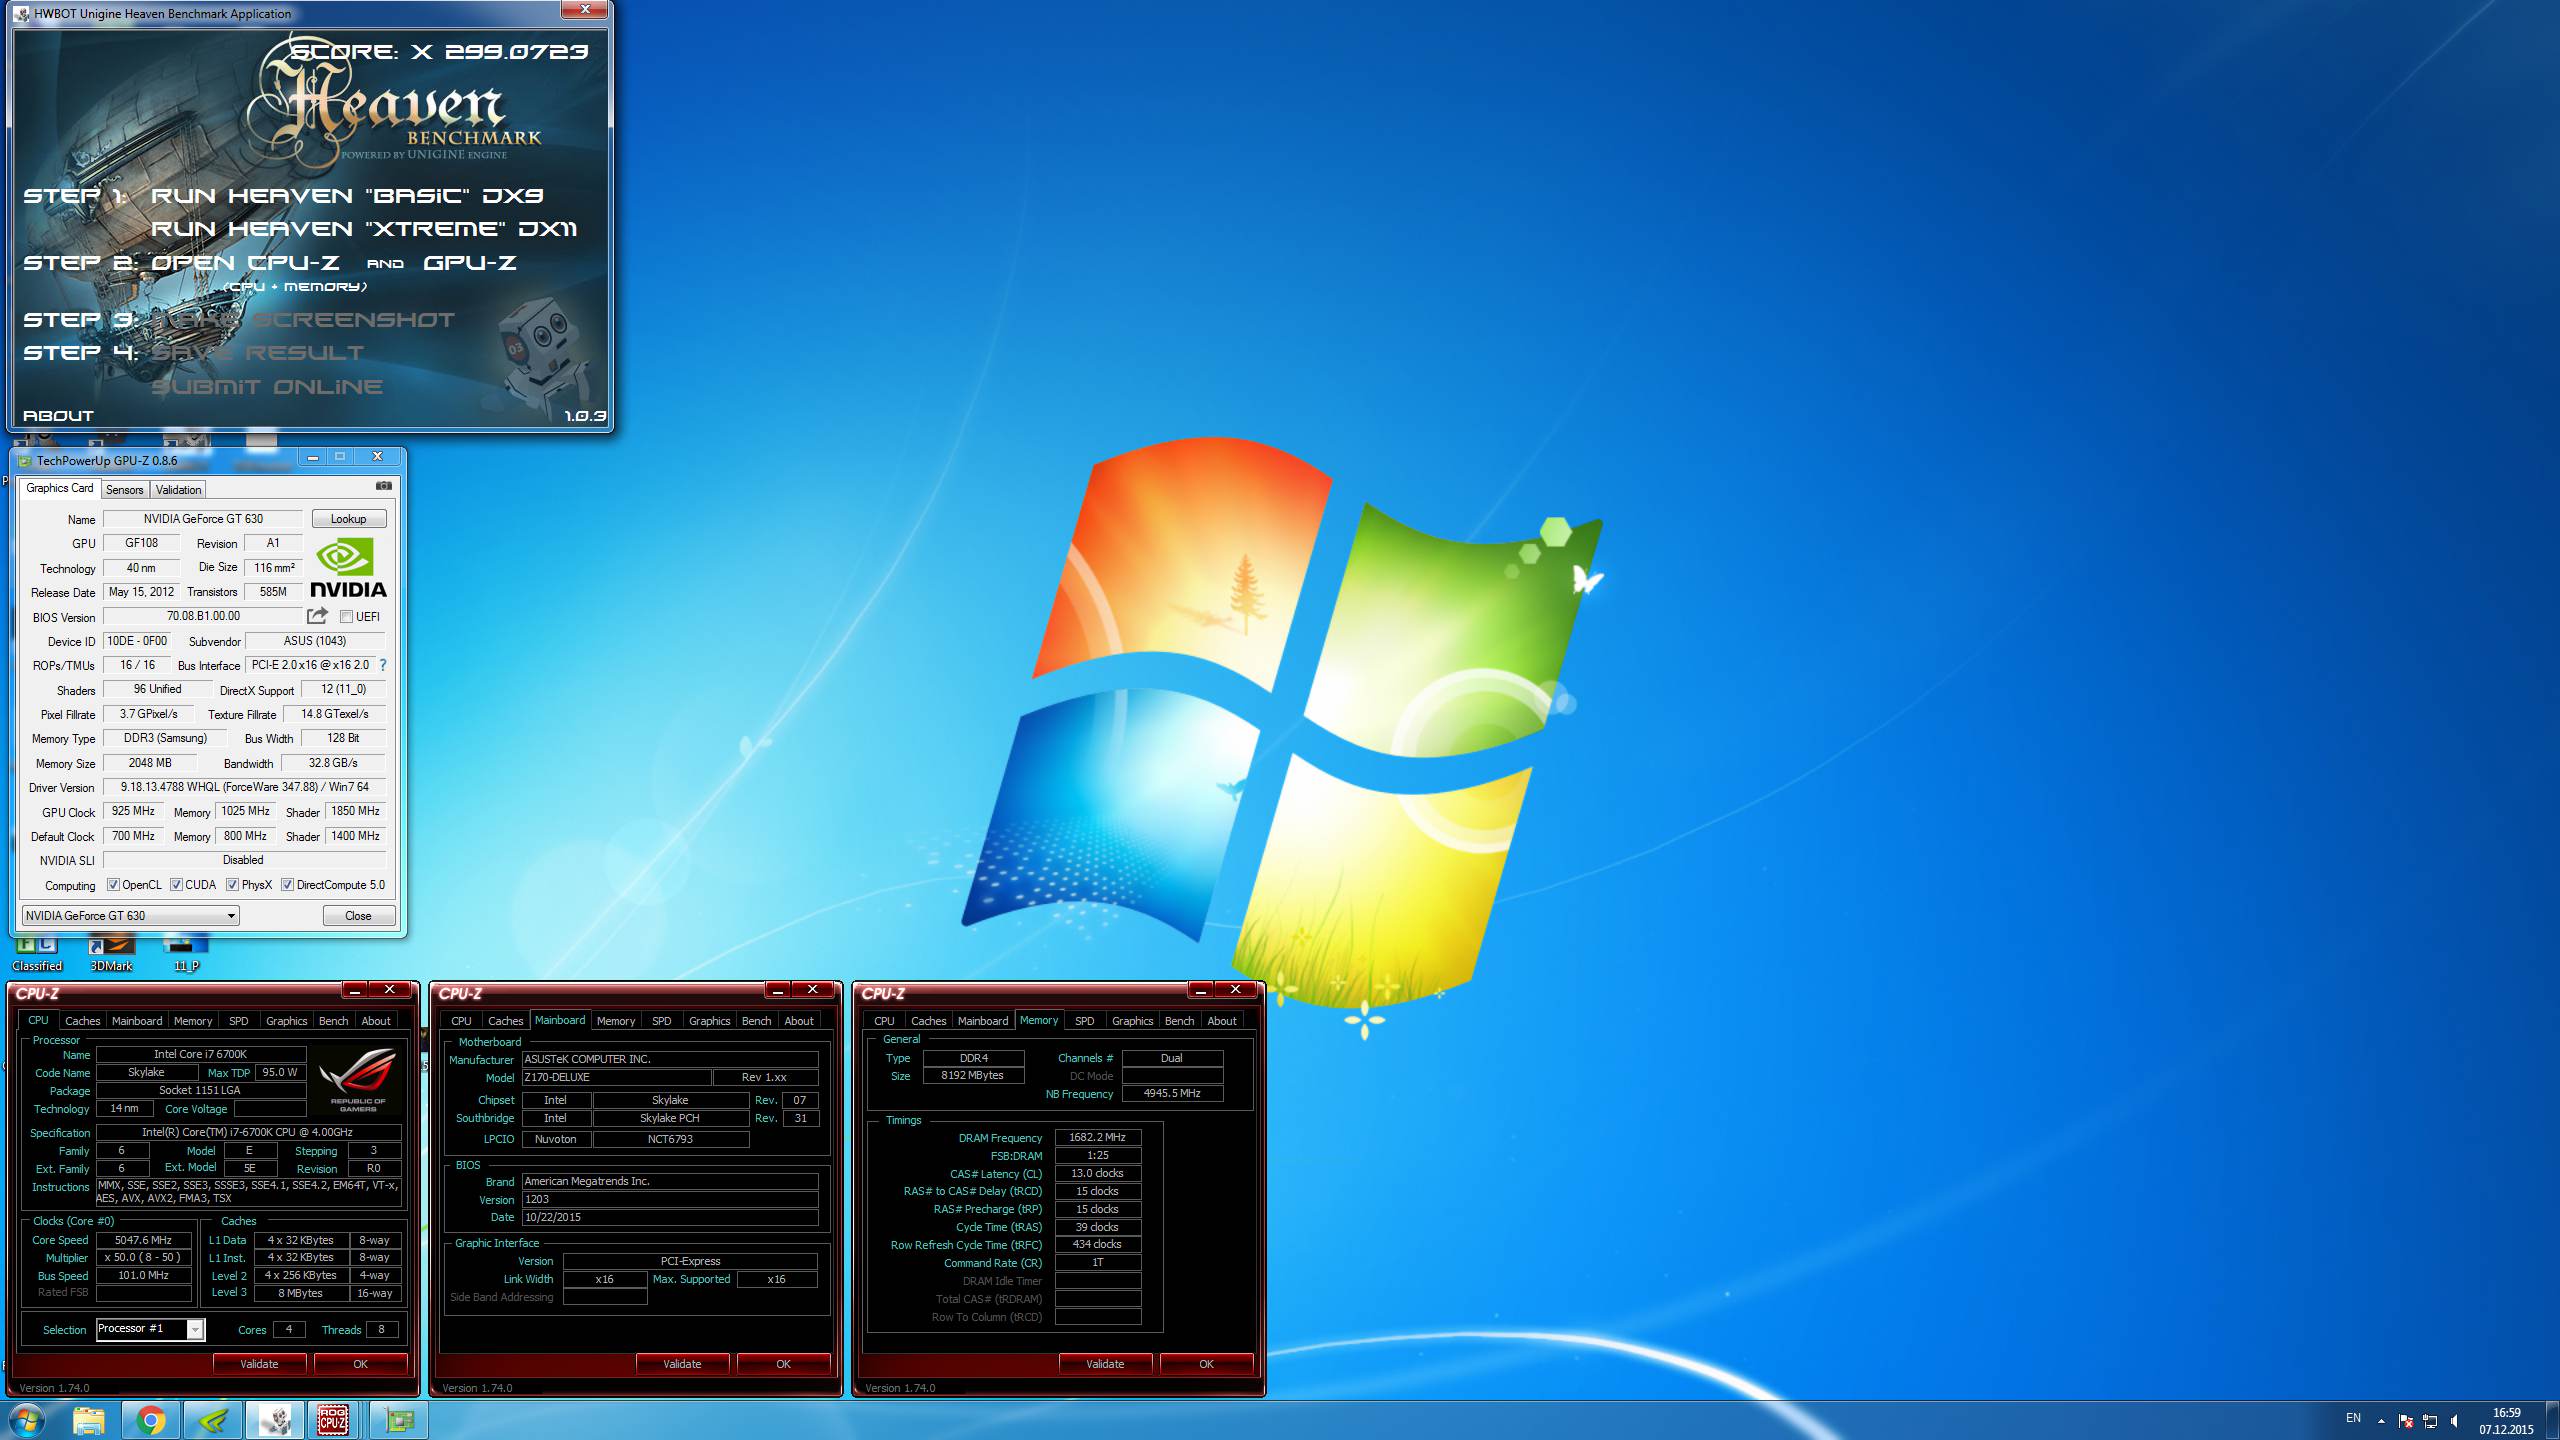Click Run Heaven "Xtreme" DX11
This screenshot has height=1440, width=2560.
[x=364, y=229]
